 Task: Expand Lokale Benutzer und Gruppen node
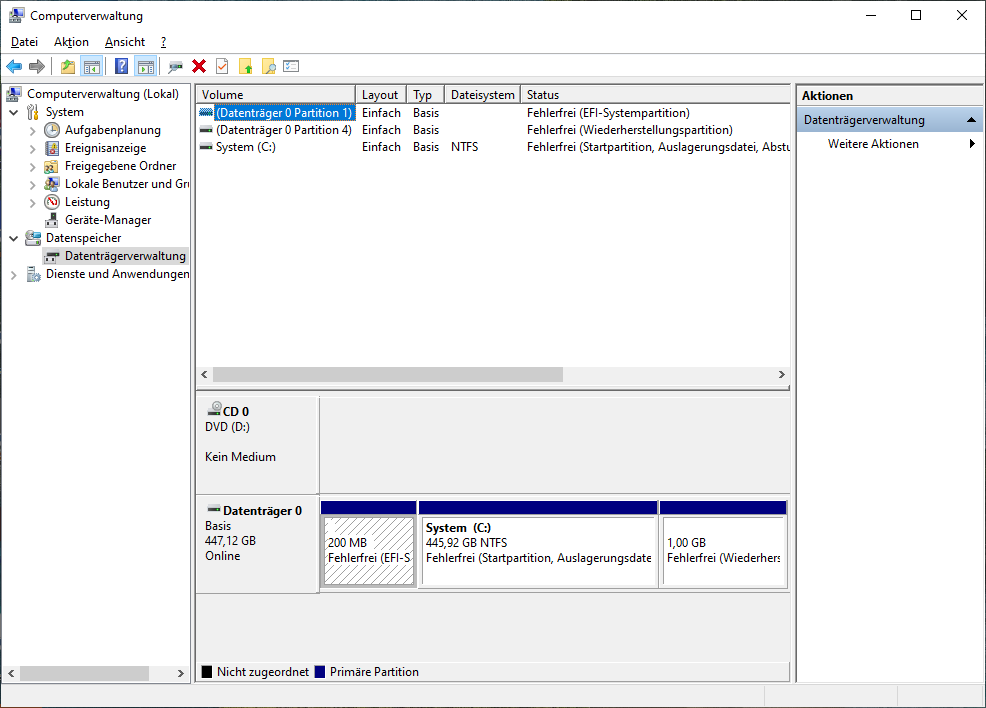[x=33, y=185]
